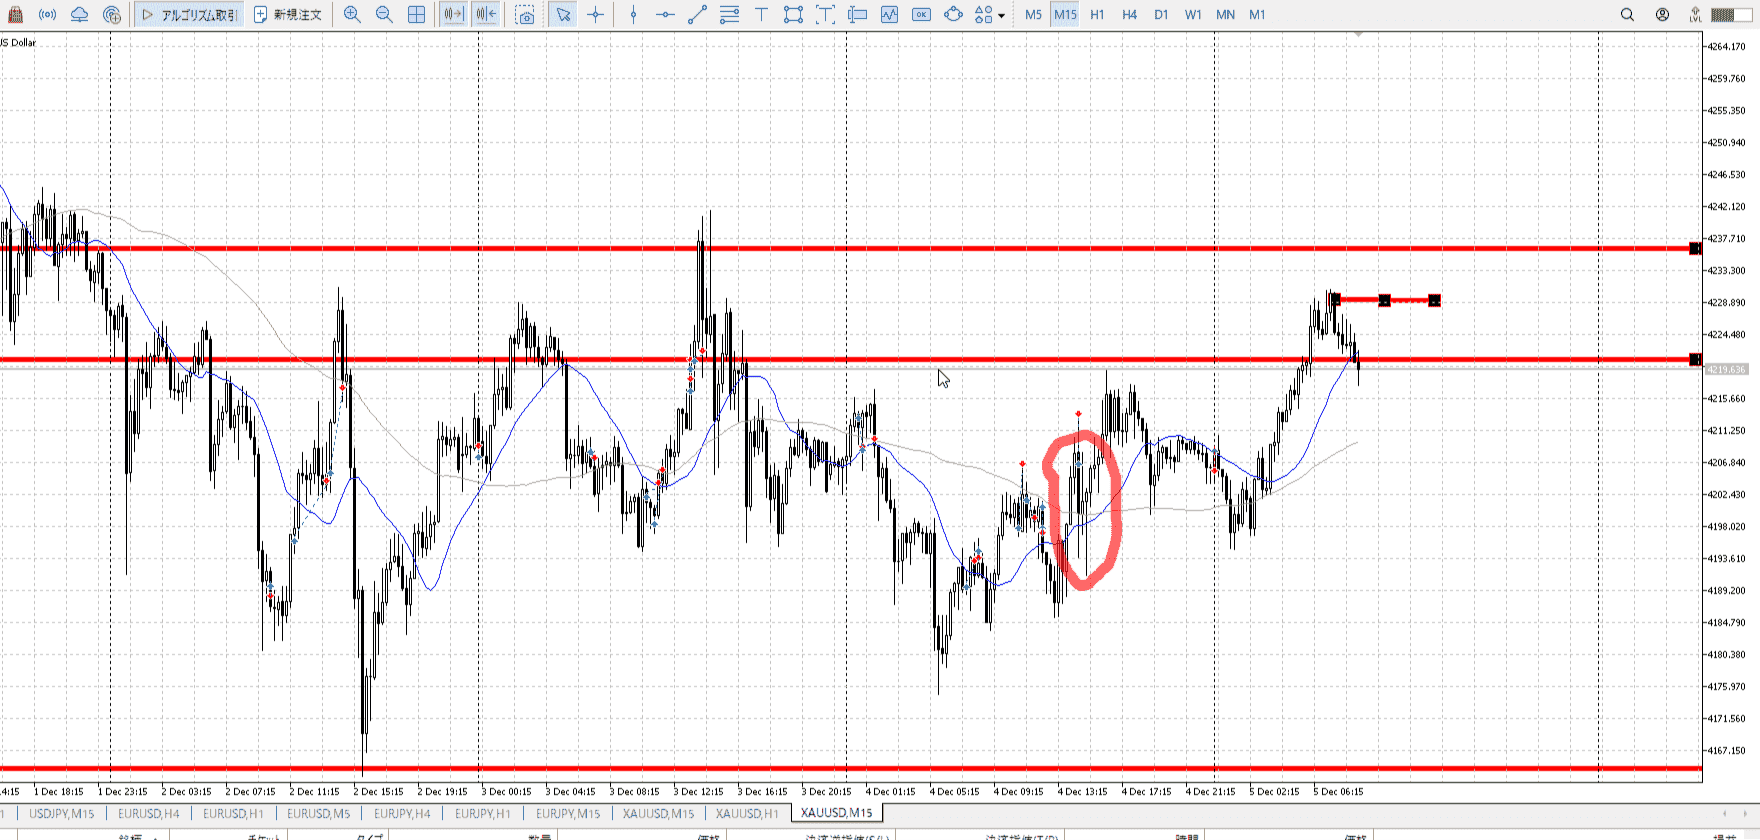Toggle chart auto-scroll to latest bar
This screenshot has width=1760, height=840.
coord(453,15)
